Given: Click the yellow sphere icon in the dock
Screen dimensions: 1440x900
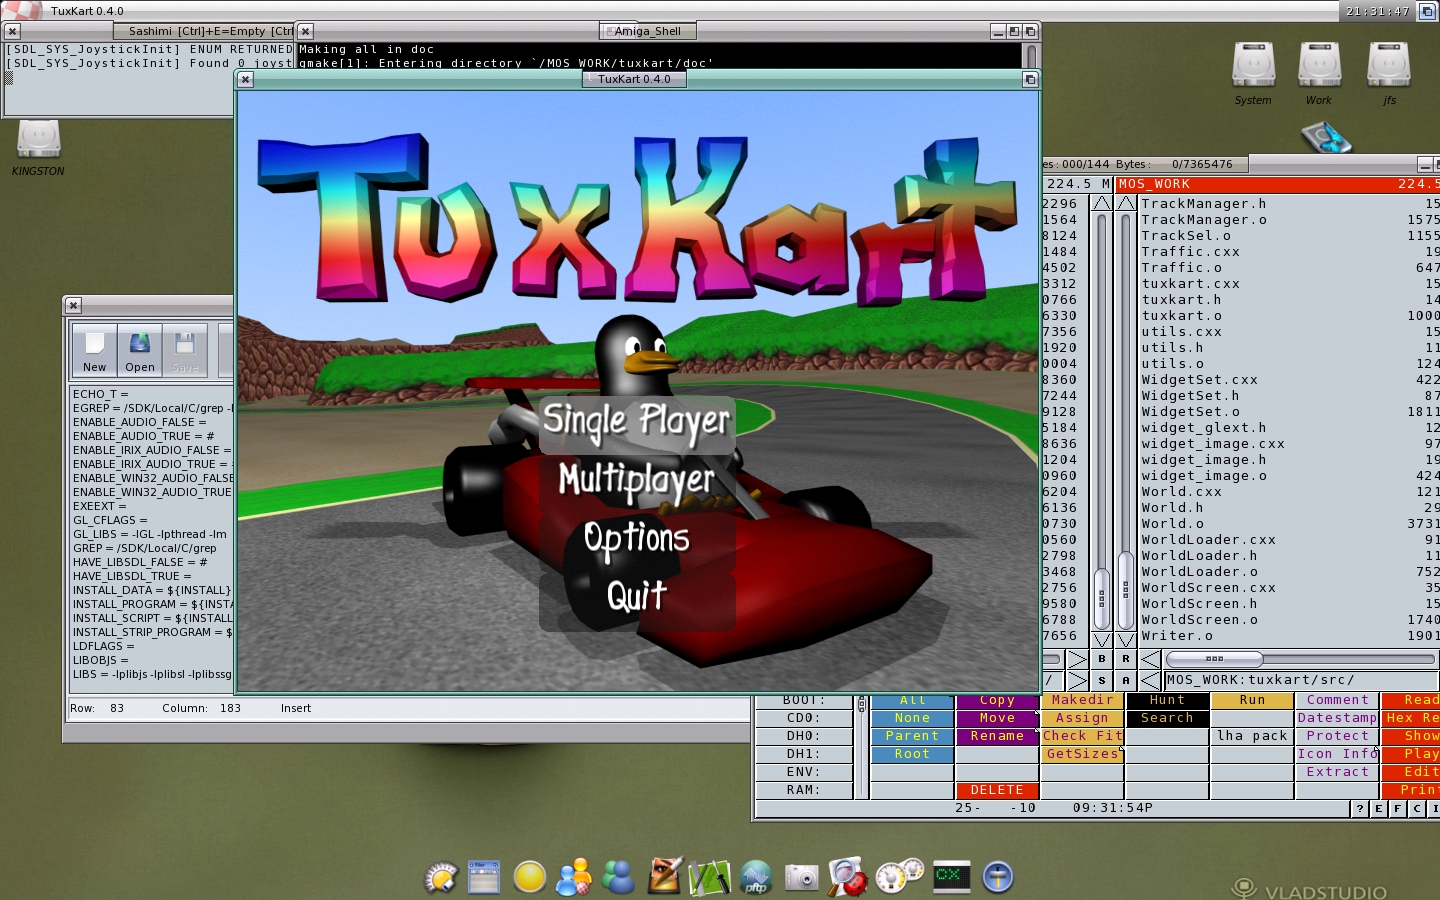Looking at the screenshot, I should click(x=529, y=877).
